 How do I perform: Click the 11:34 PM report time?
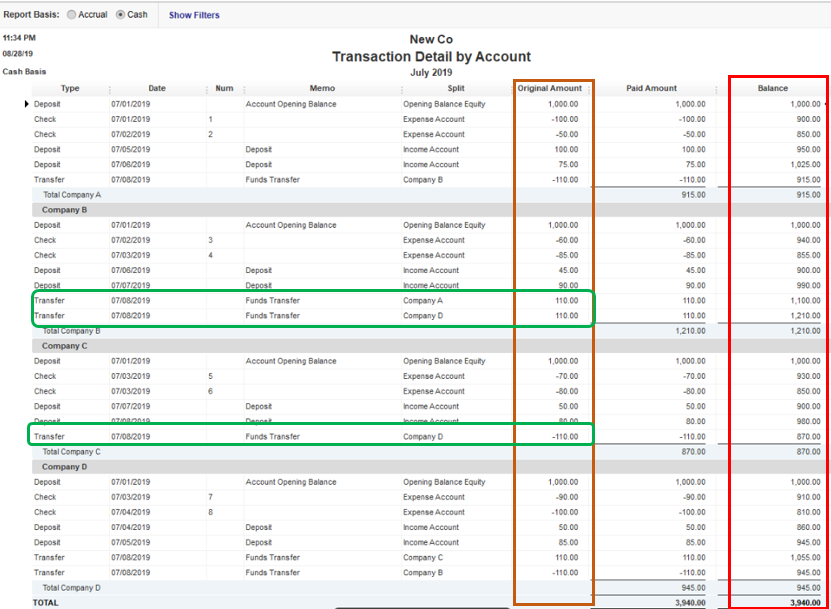pyautogui.click(x=19, y=38)
